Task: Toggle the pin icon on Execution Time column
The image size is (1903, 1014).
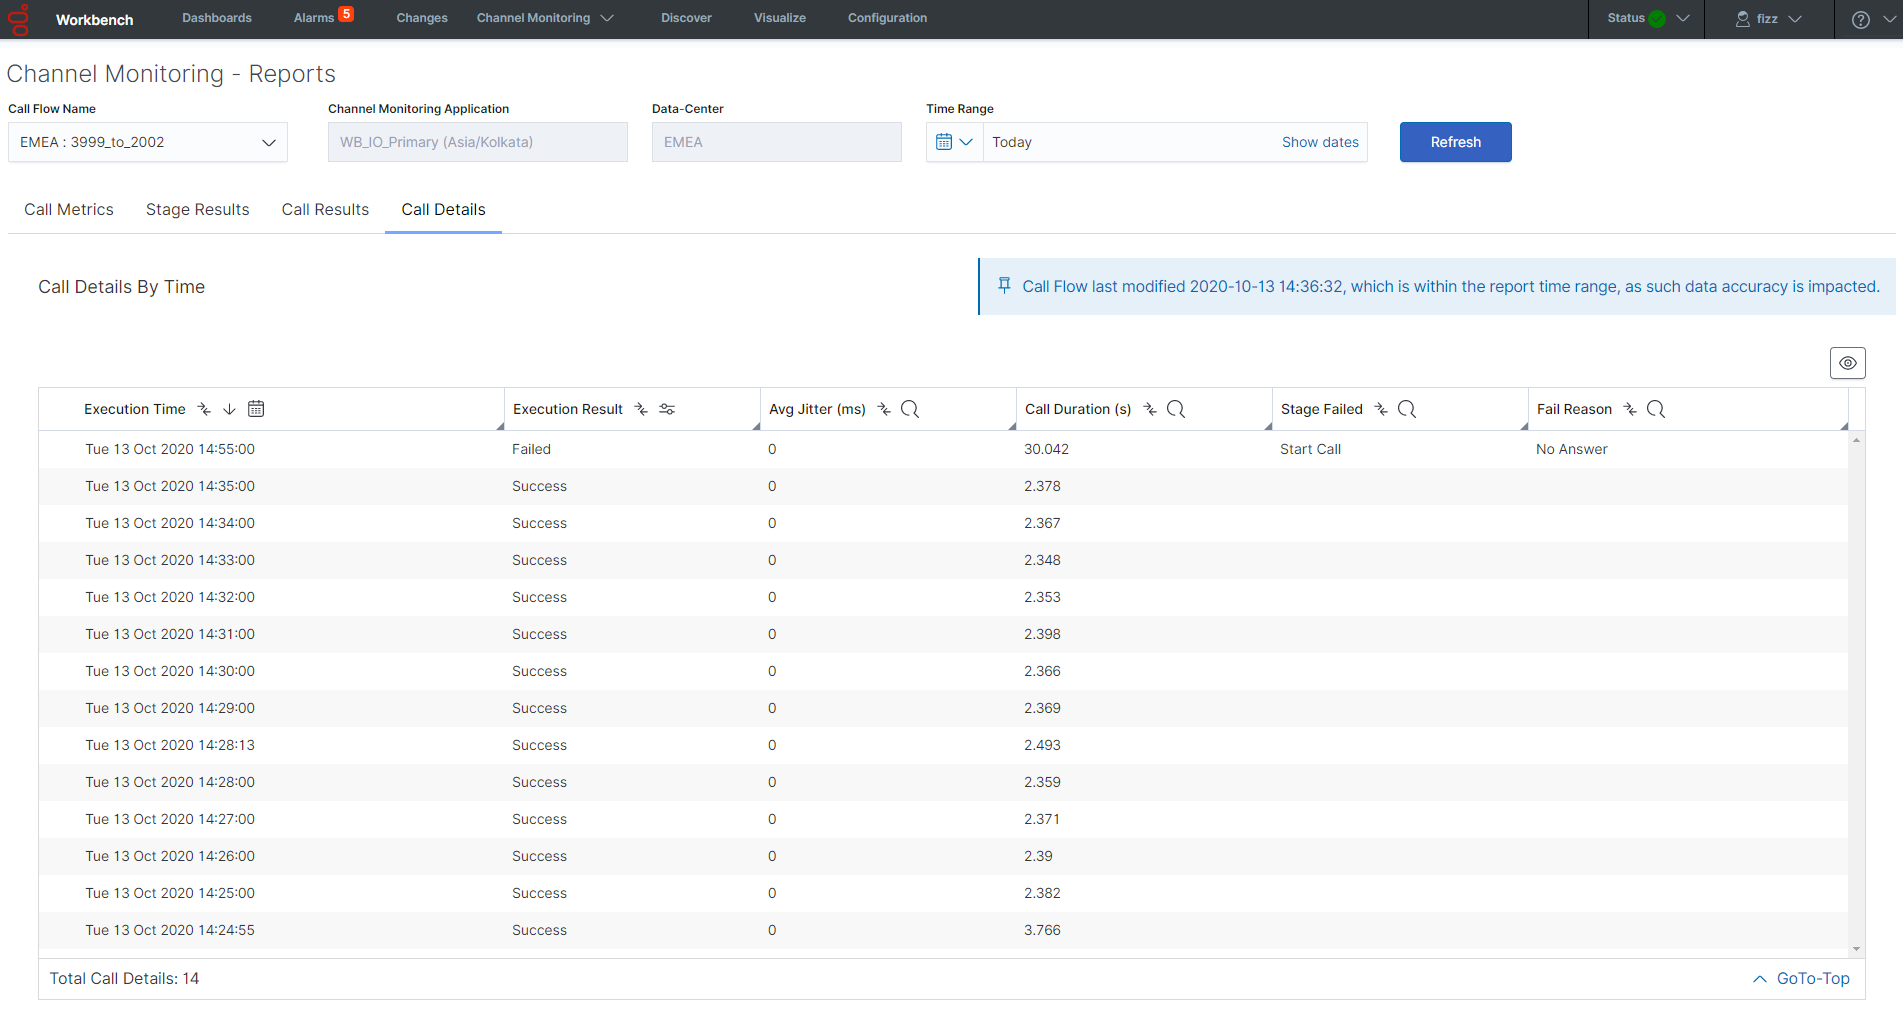Action: (204, 409)
